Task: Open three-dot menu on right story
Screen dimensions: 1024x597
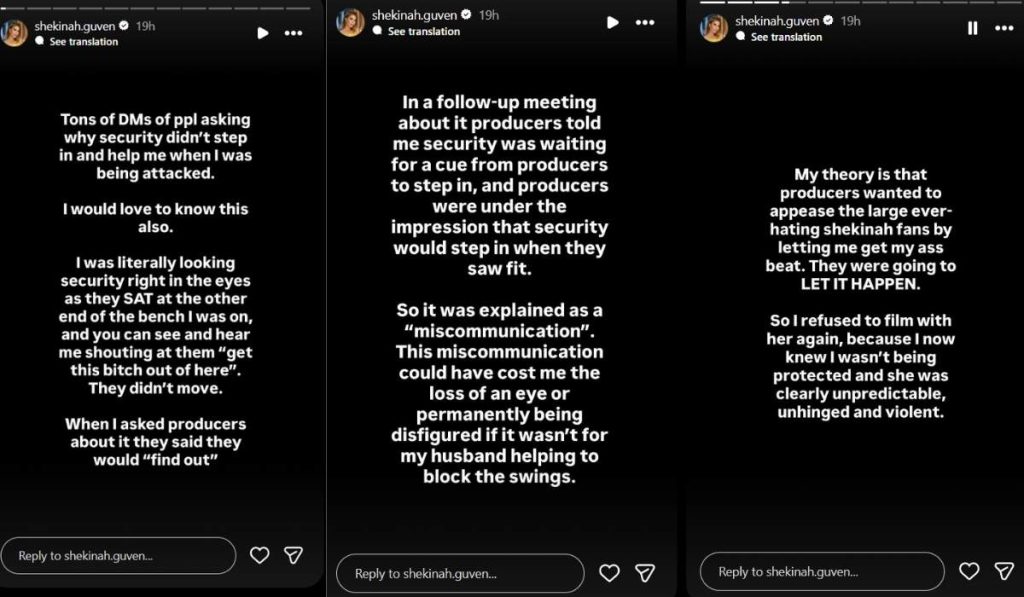Action: [x=1004, y=28]
